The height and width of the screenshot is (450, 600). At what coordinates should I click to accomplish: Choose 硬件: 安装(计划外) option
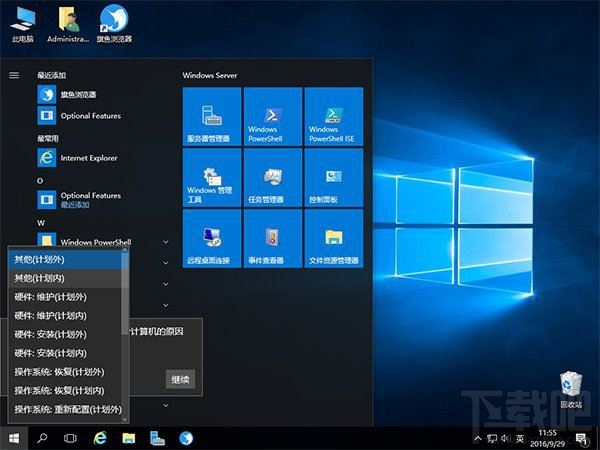(65, 334)
